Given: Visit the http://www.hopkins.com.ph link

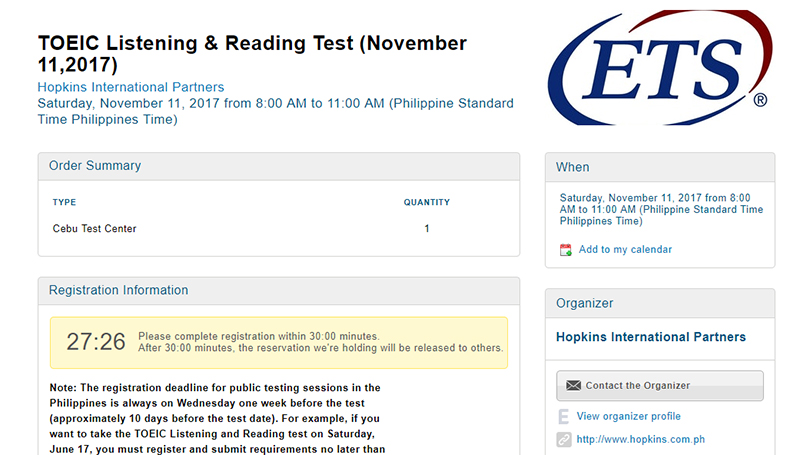Looking at the screenshot, I should click(x=641, y=439).
